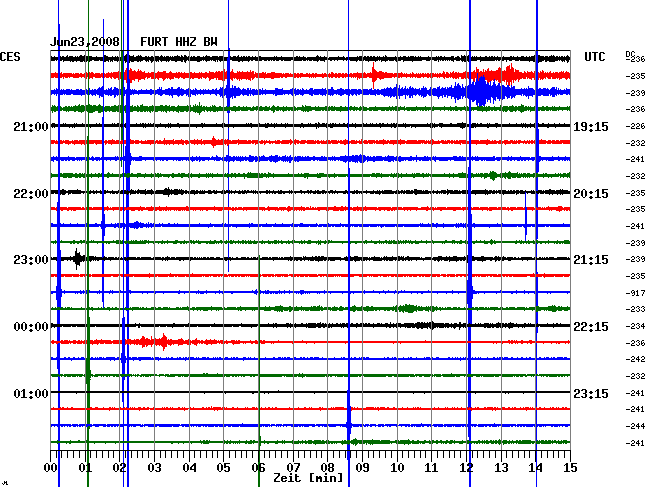Screen dimensions: 650x494
Task: Click minute axis tick label 05
Action: [223, 468]
